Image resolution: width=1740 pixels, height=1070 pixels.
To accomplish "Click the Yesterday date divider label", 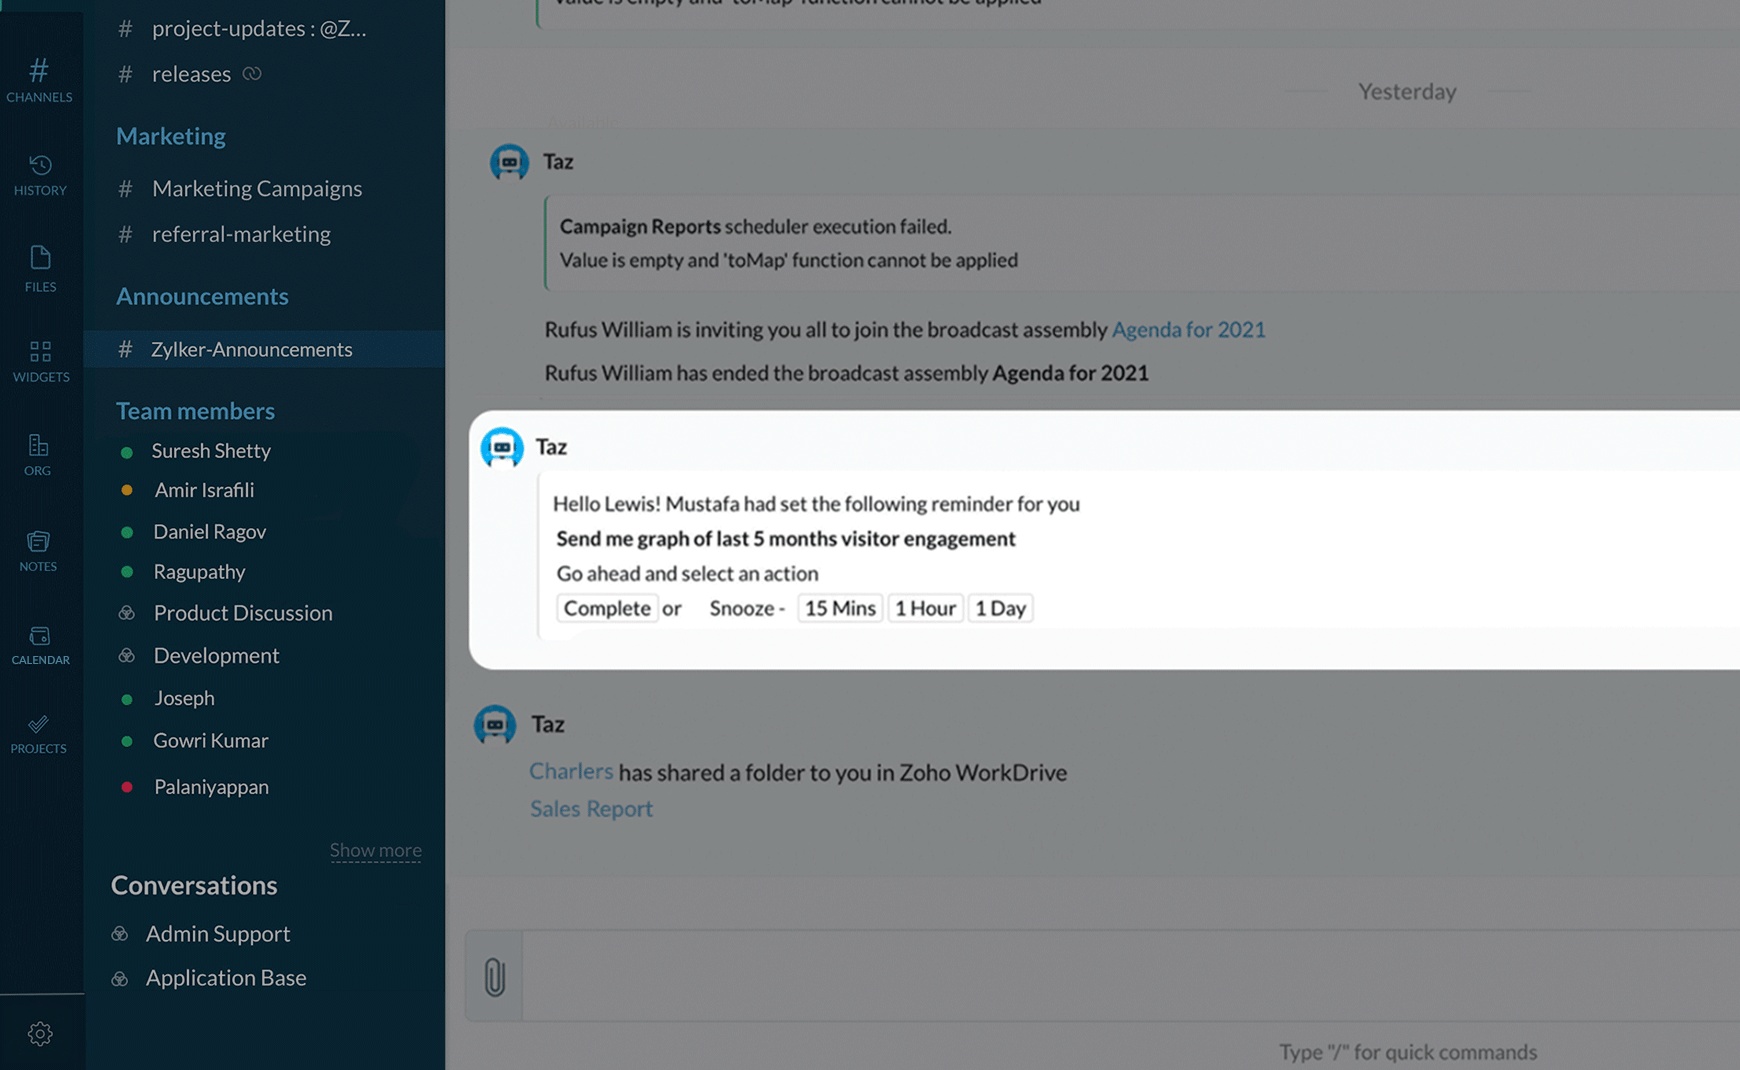I will coord(1407,91).
